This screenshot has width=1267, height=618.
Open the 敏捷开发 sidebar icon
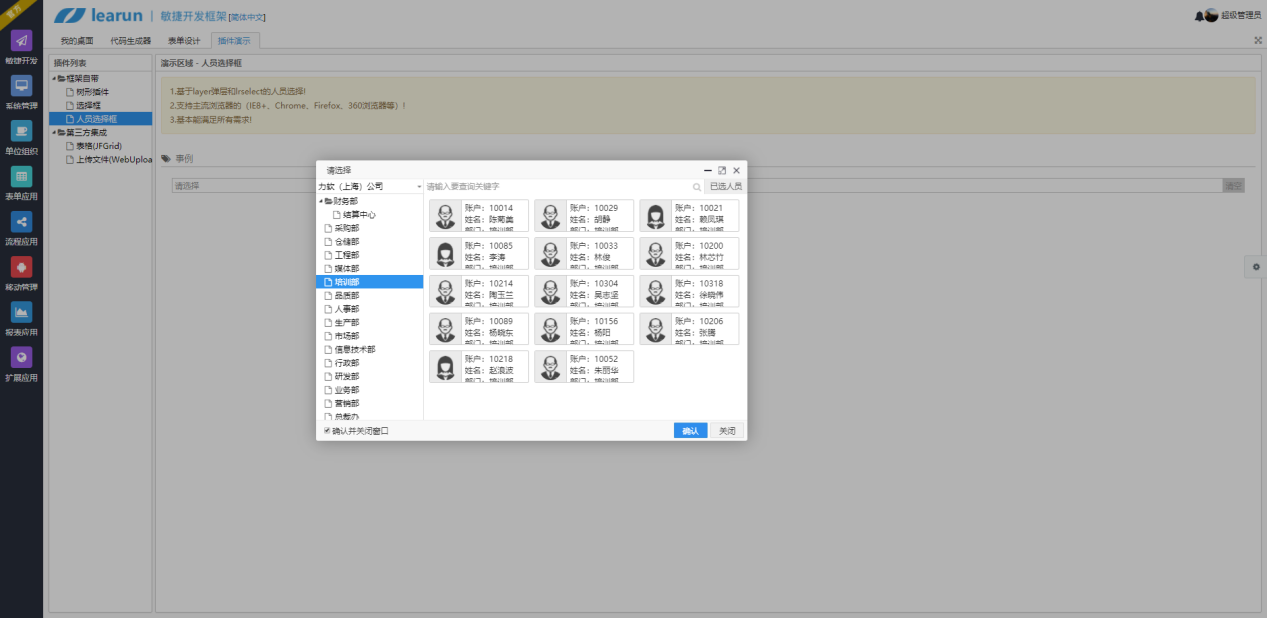[x=21, y=40]
